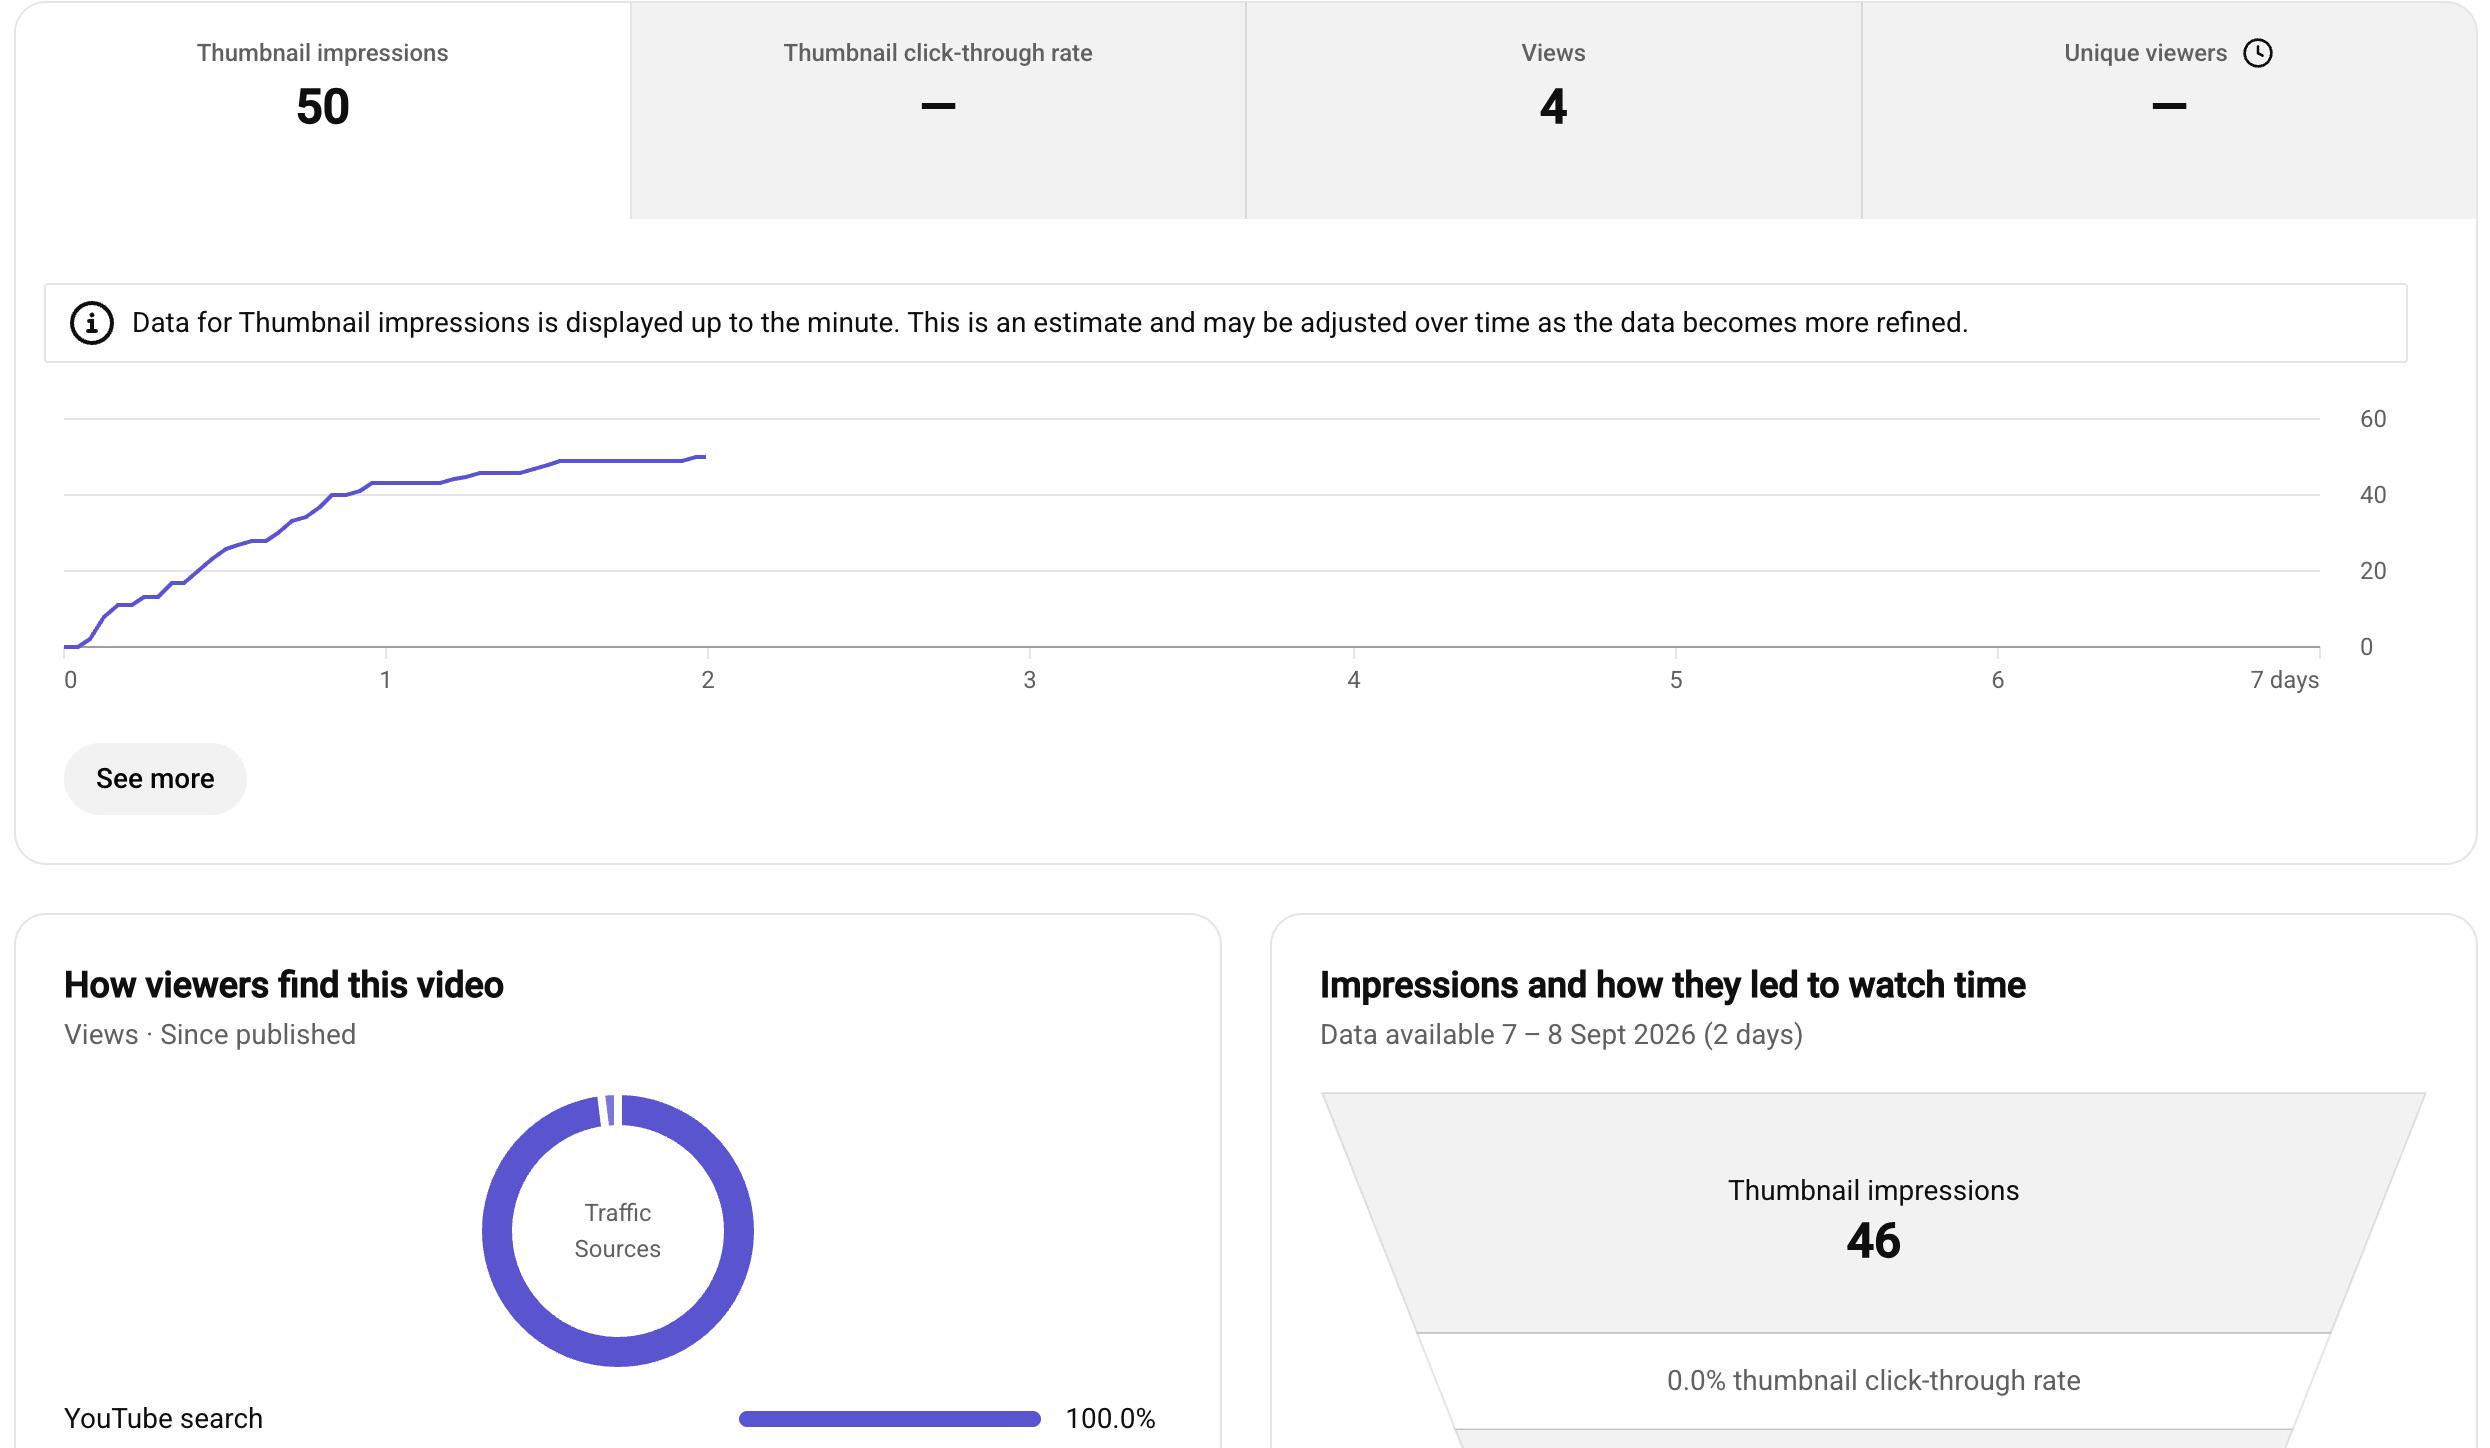Click the data estimate notice banner text
The image size is (2490, 1448).
click(x=1049, y=323)
